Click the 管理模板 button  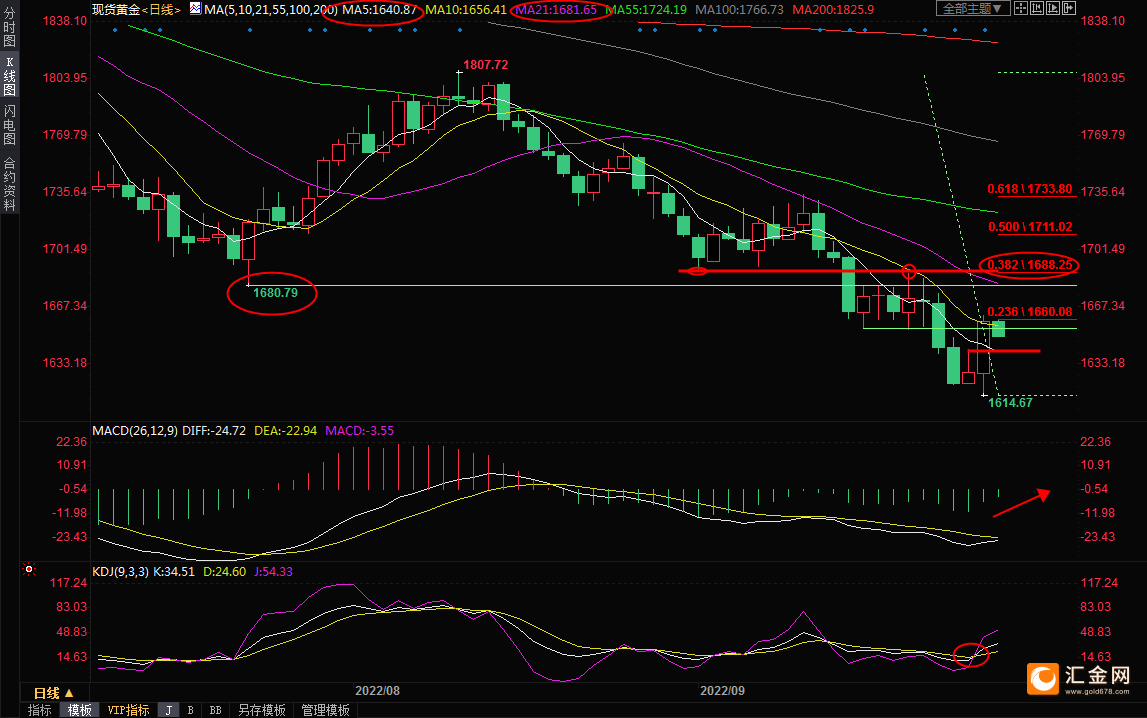click(x=325, y=710)
